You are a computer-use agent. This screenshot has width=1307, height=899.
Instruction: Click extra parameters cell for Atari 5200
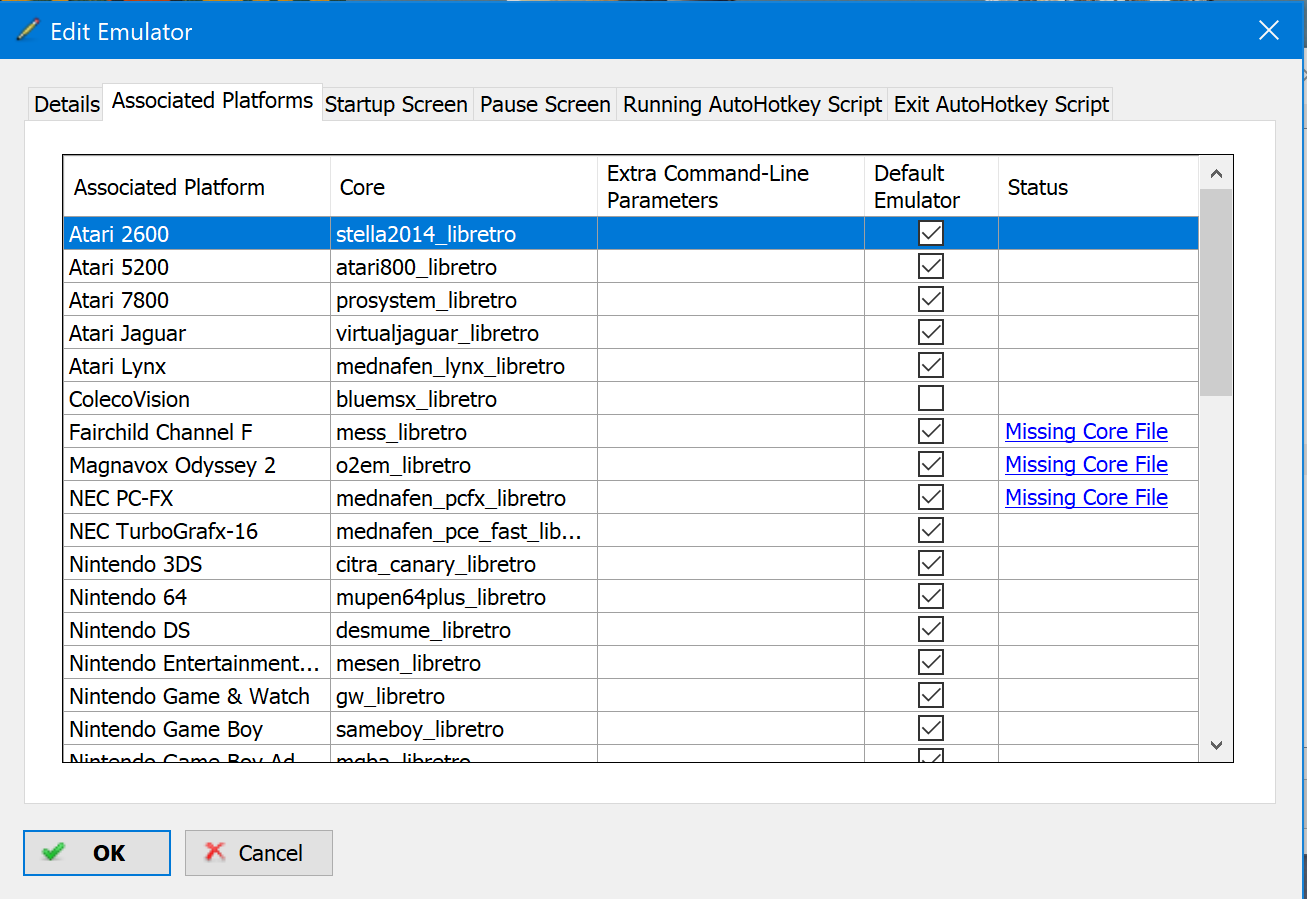click(731, 267)
